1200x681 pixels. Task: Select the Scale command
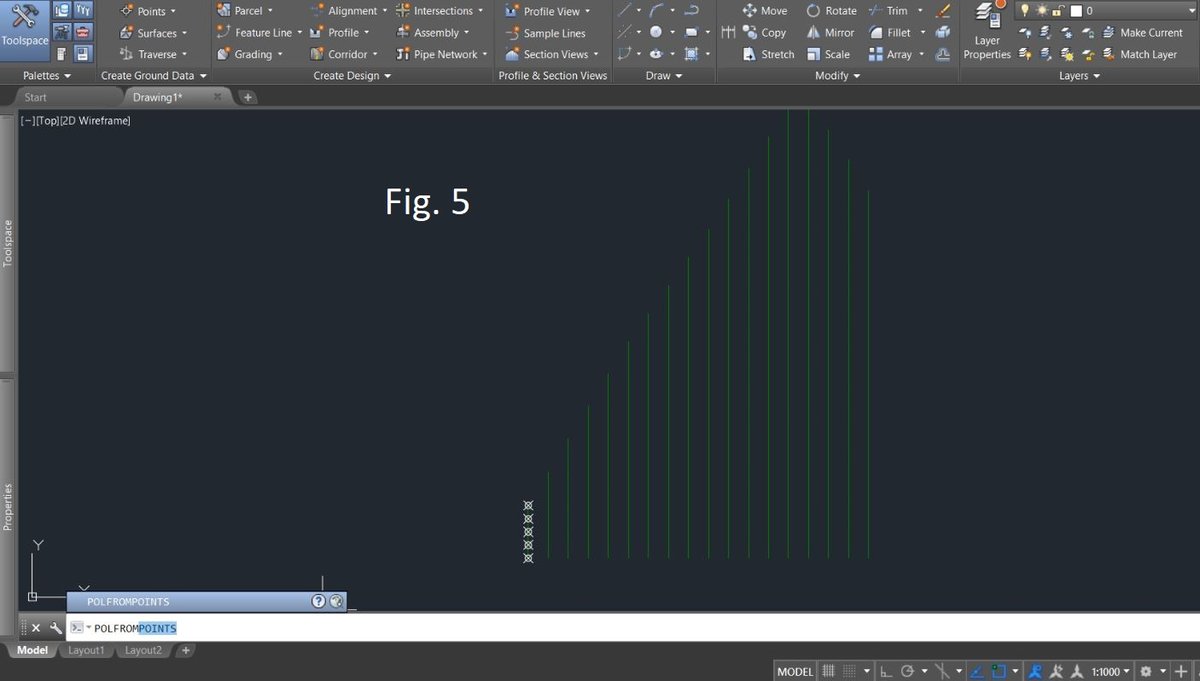pyautogui.click(x=832, y=54)
